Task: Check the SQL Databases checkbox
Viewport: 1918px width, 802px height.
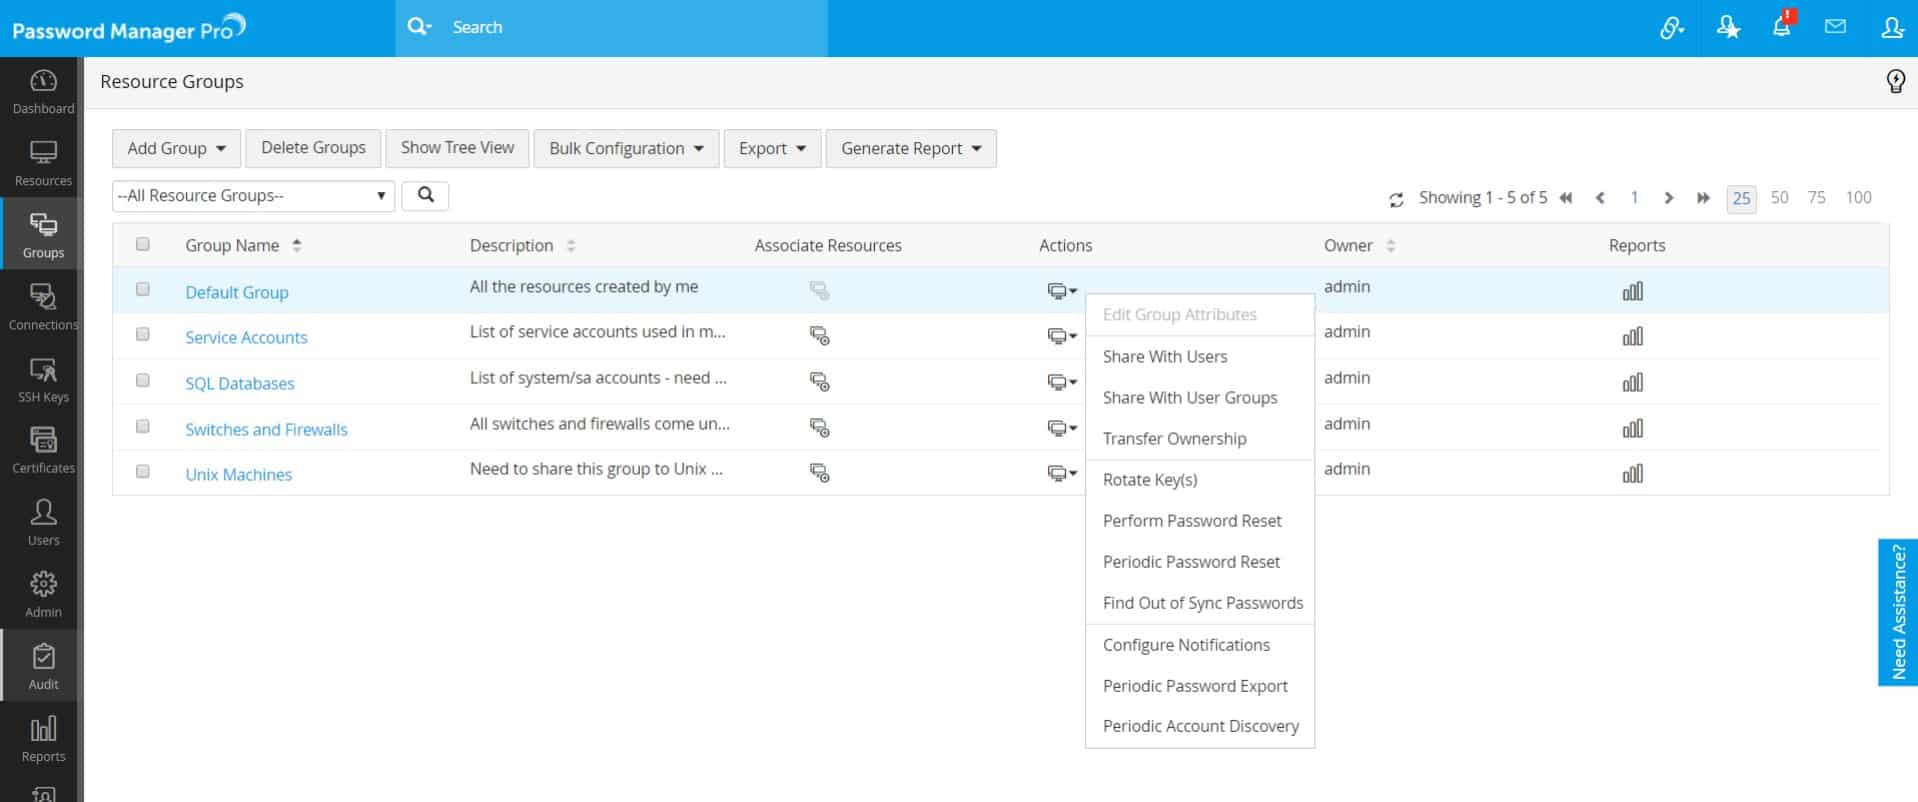Action: tap(142, 380)
